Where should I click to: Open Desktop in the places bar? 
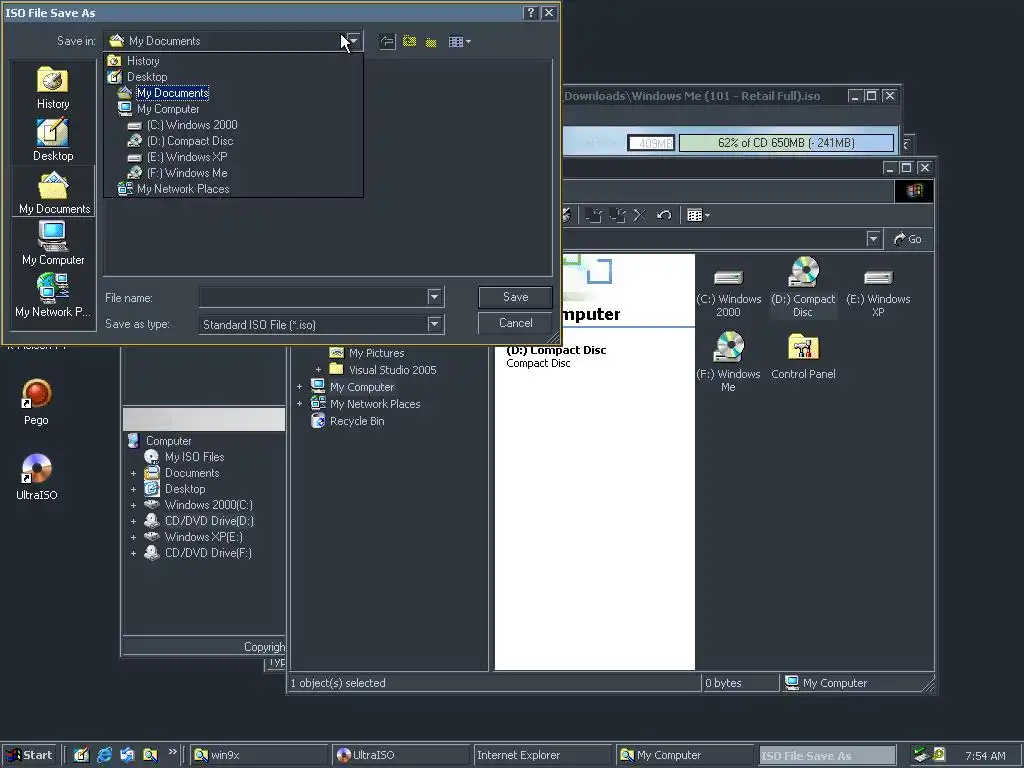coord(53,140)
